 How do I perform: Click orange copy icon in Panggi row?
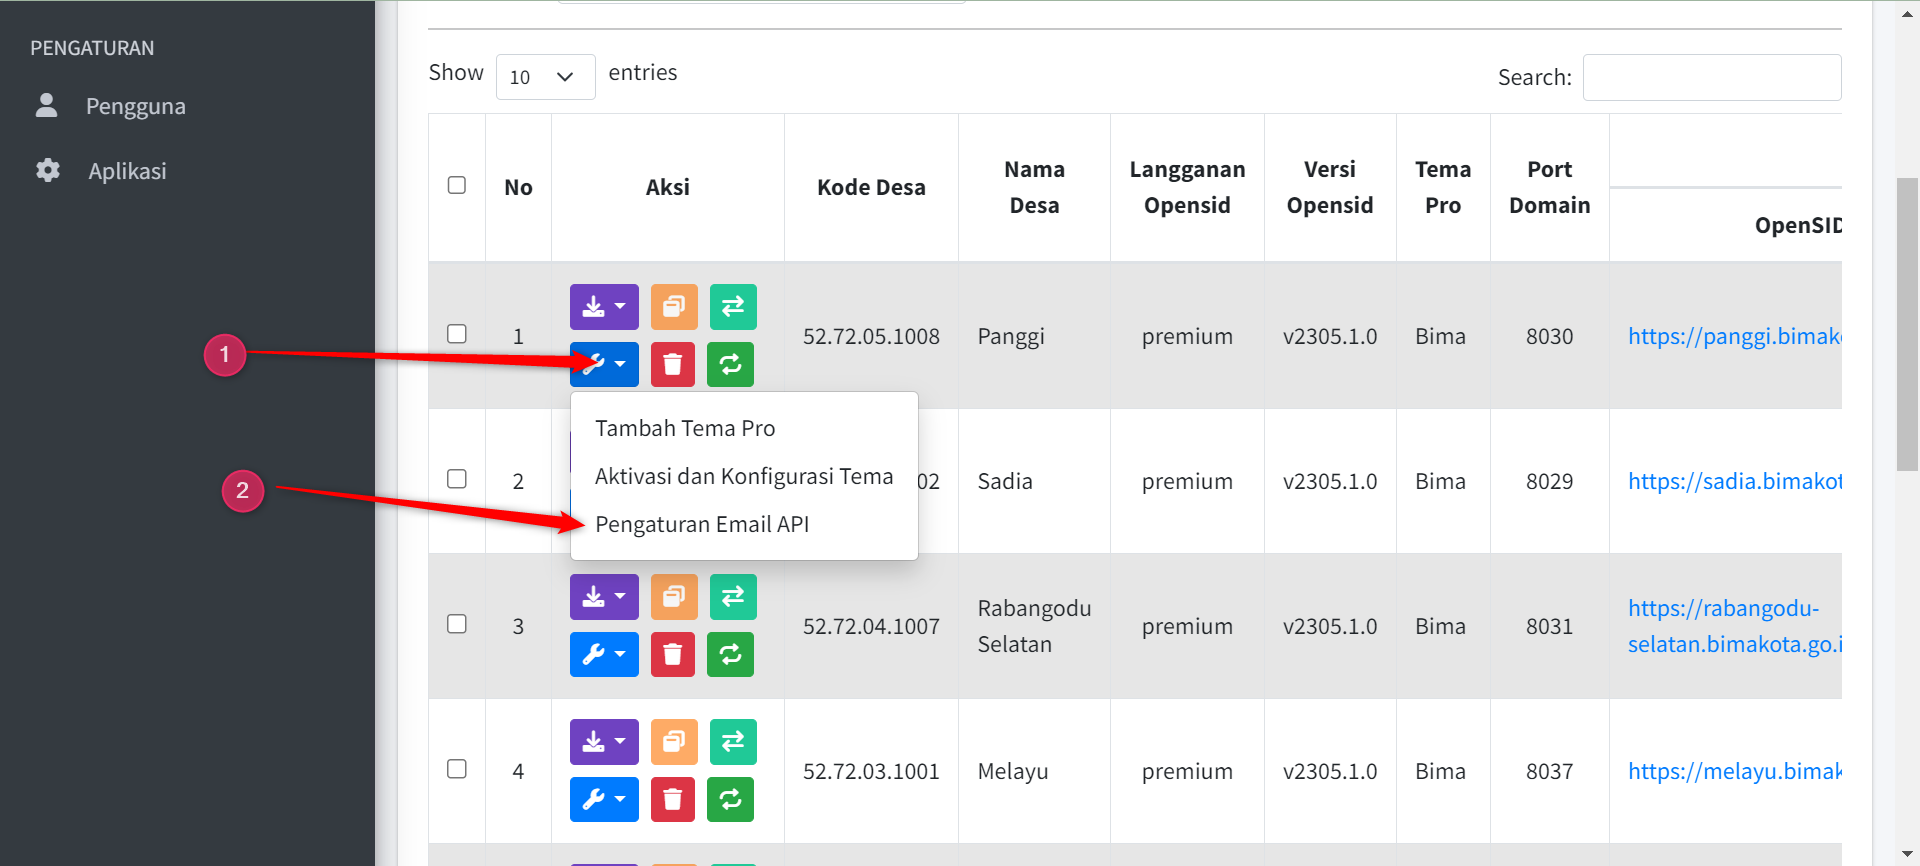(x=674, y=307)
